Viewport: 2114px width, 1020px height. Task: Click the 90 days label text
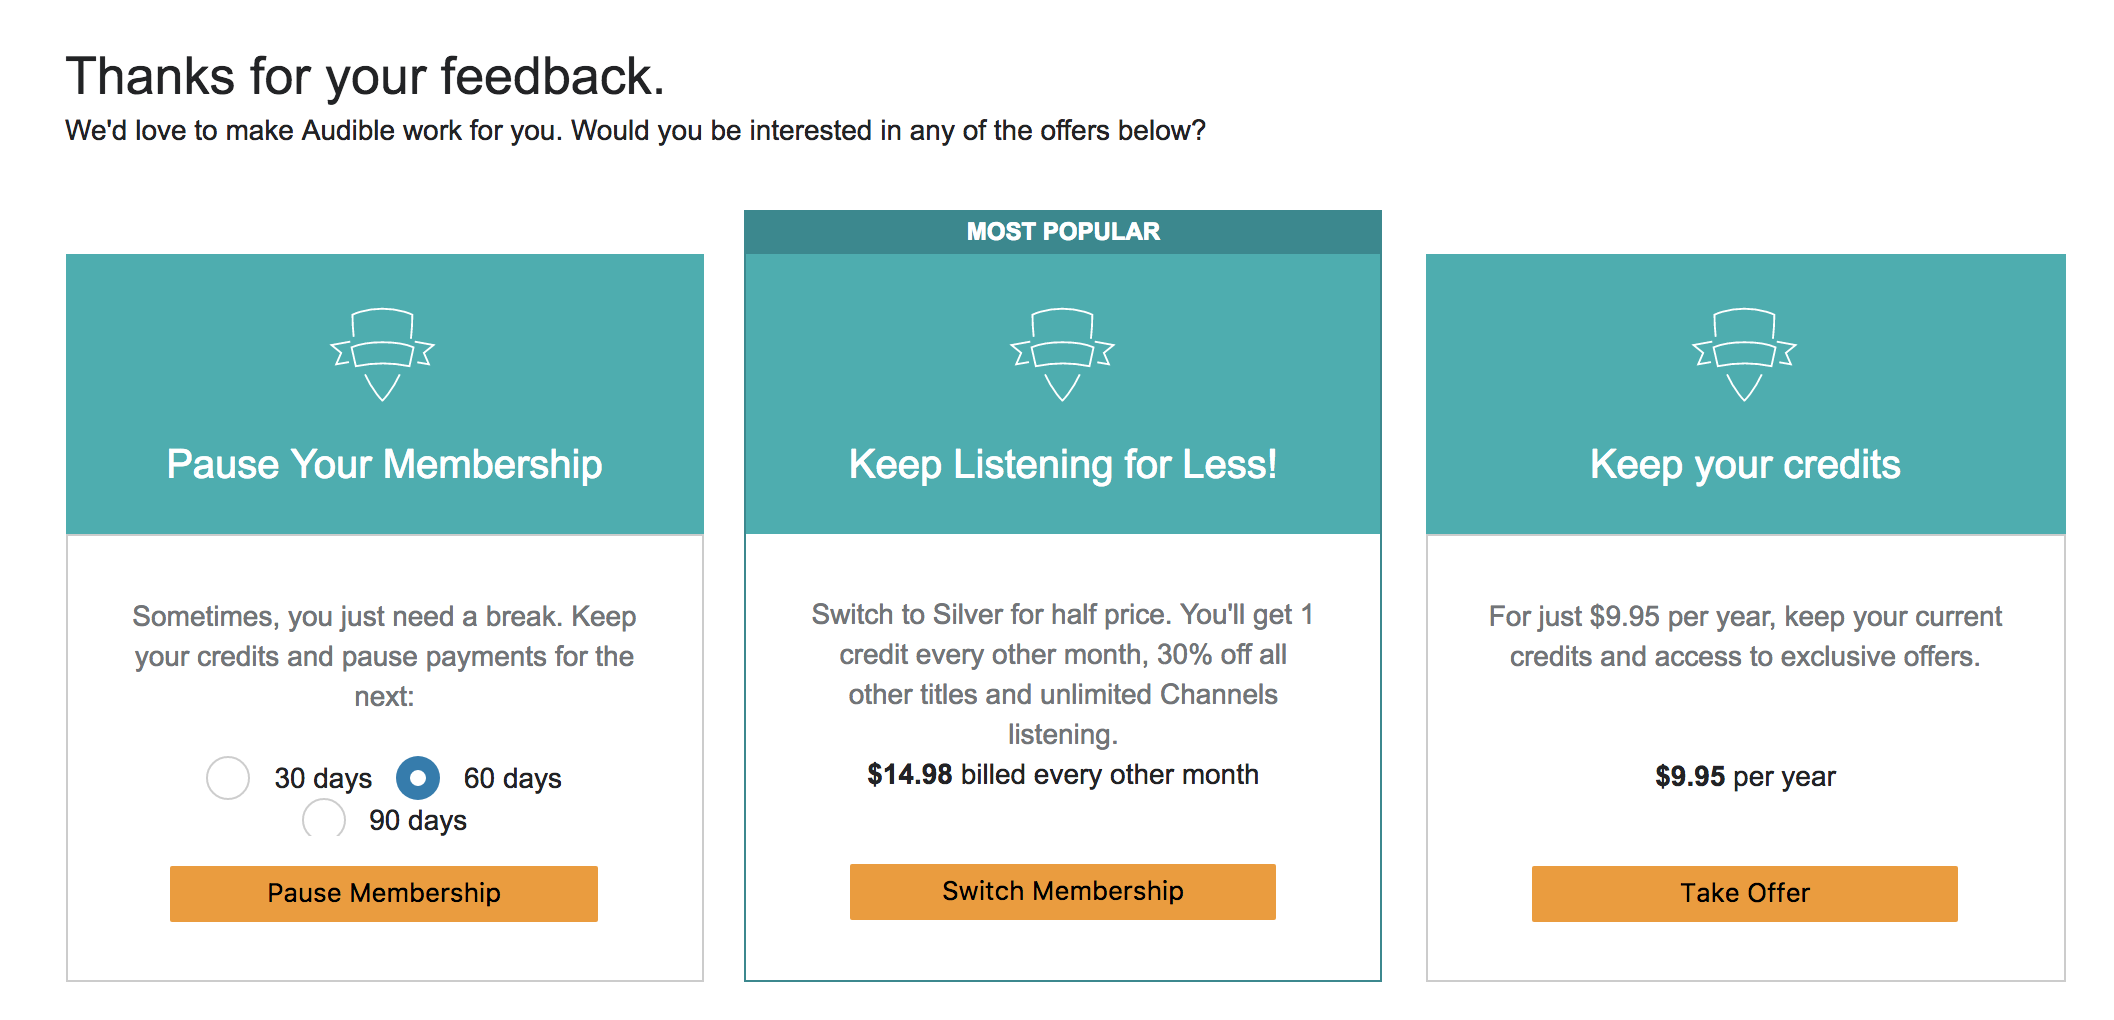pyautogui.click(x=418, y=821)
